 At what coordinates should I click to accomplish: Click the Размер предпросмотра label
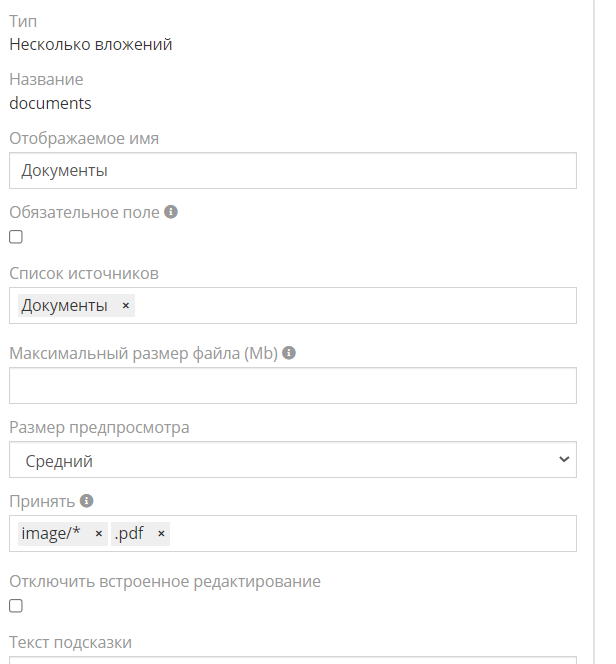click(x=99, y=428)
